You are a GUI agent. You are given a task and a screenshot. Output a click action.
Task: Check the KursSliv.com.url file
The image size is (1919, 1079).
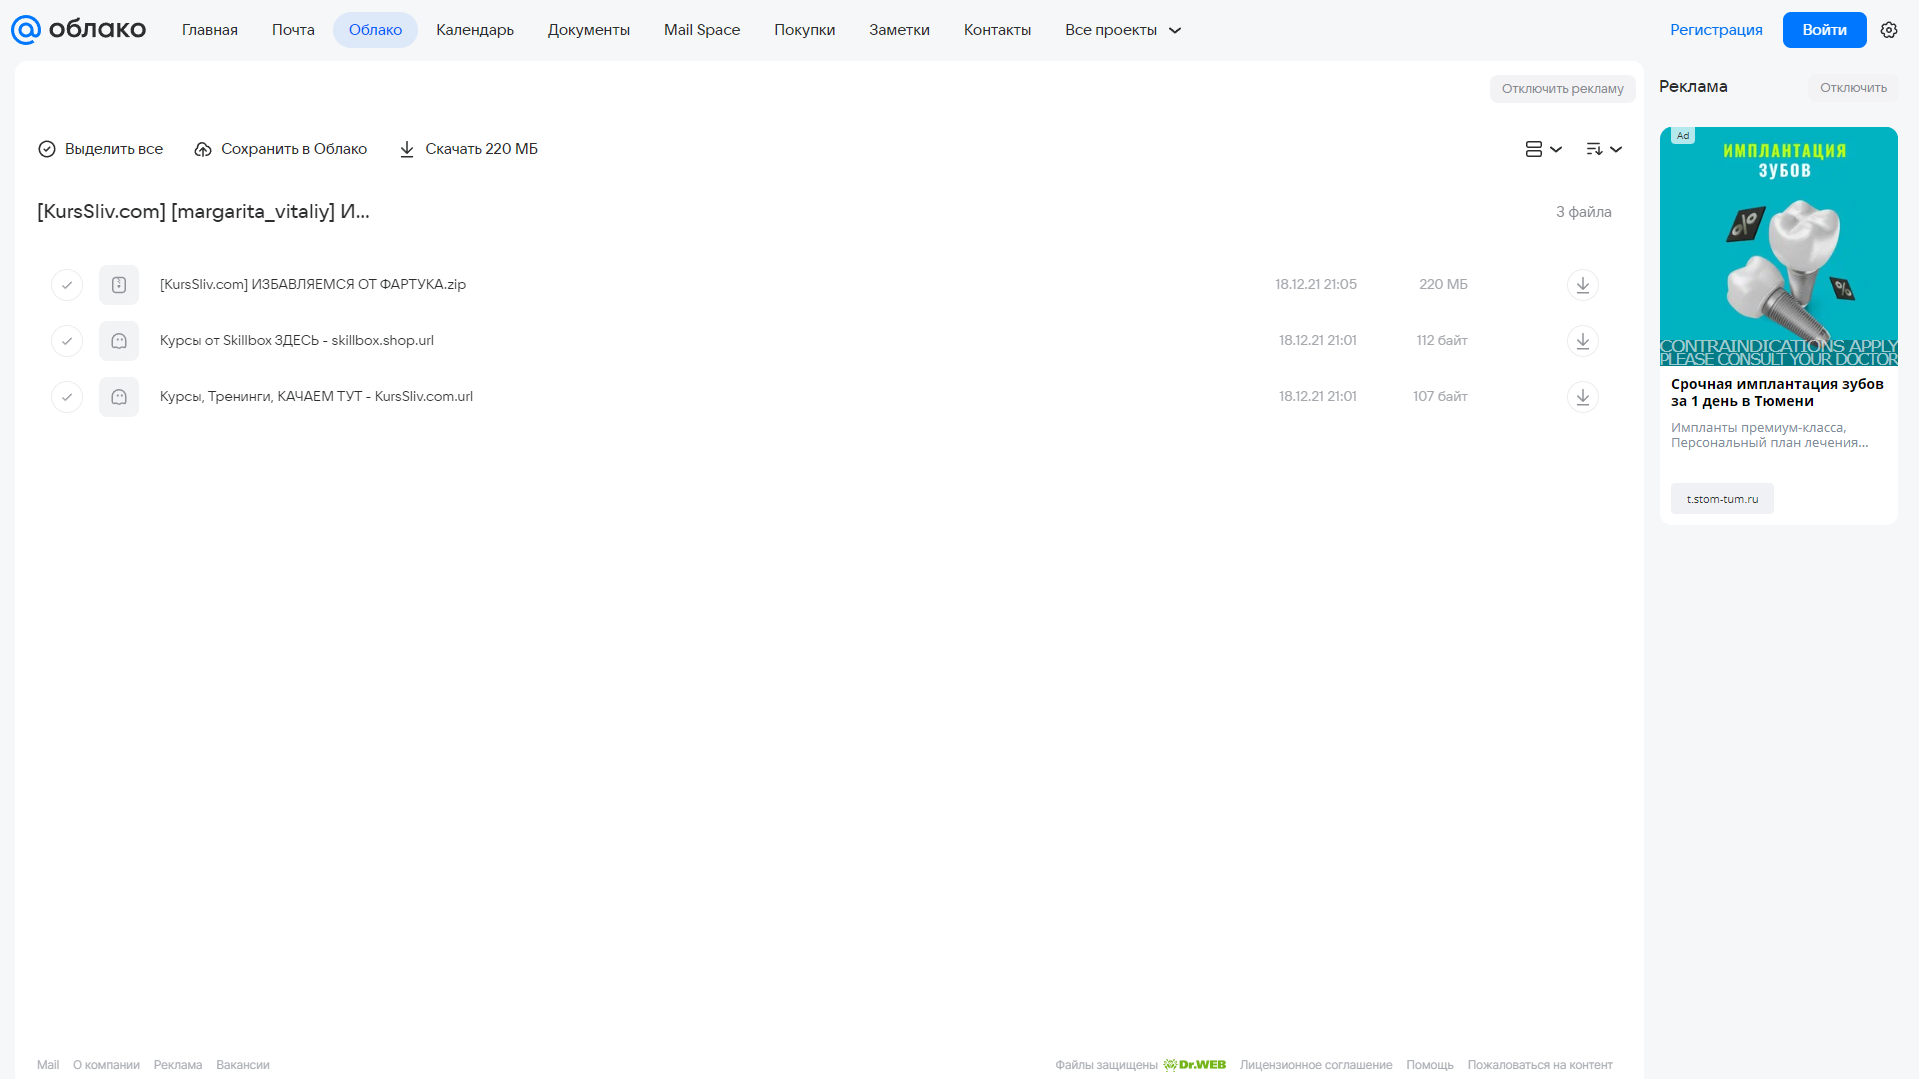[x=67, y=397]
